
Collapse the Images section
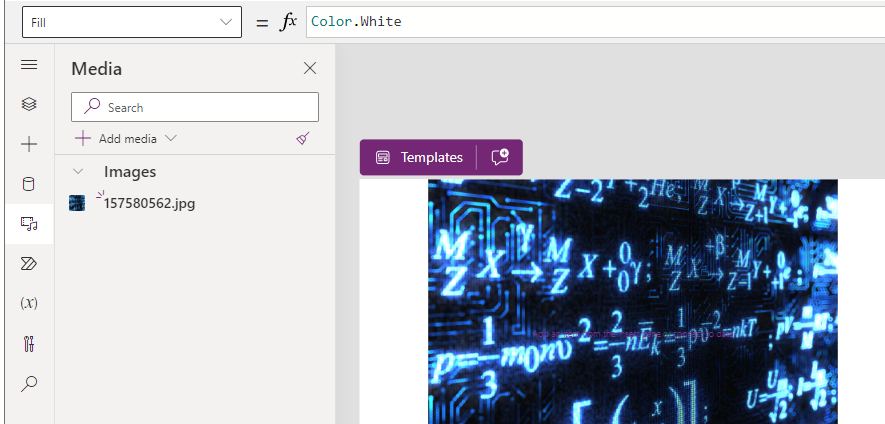78,172
